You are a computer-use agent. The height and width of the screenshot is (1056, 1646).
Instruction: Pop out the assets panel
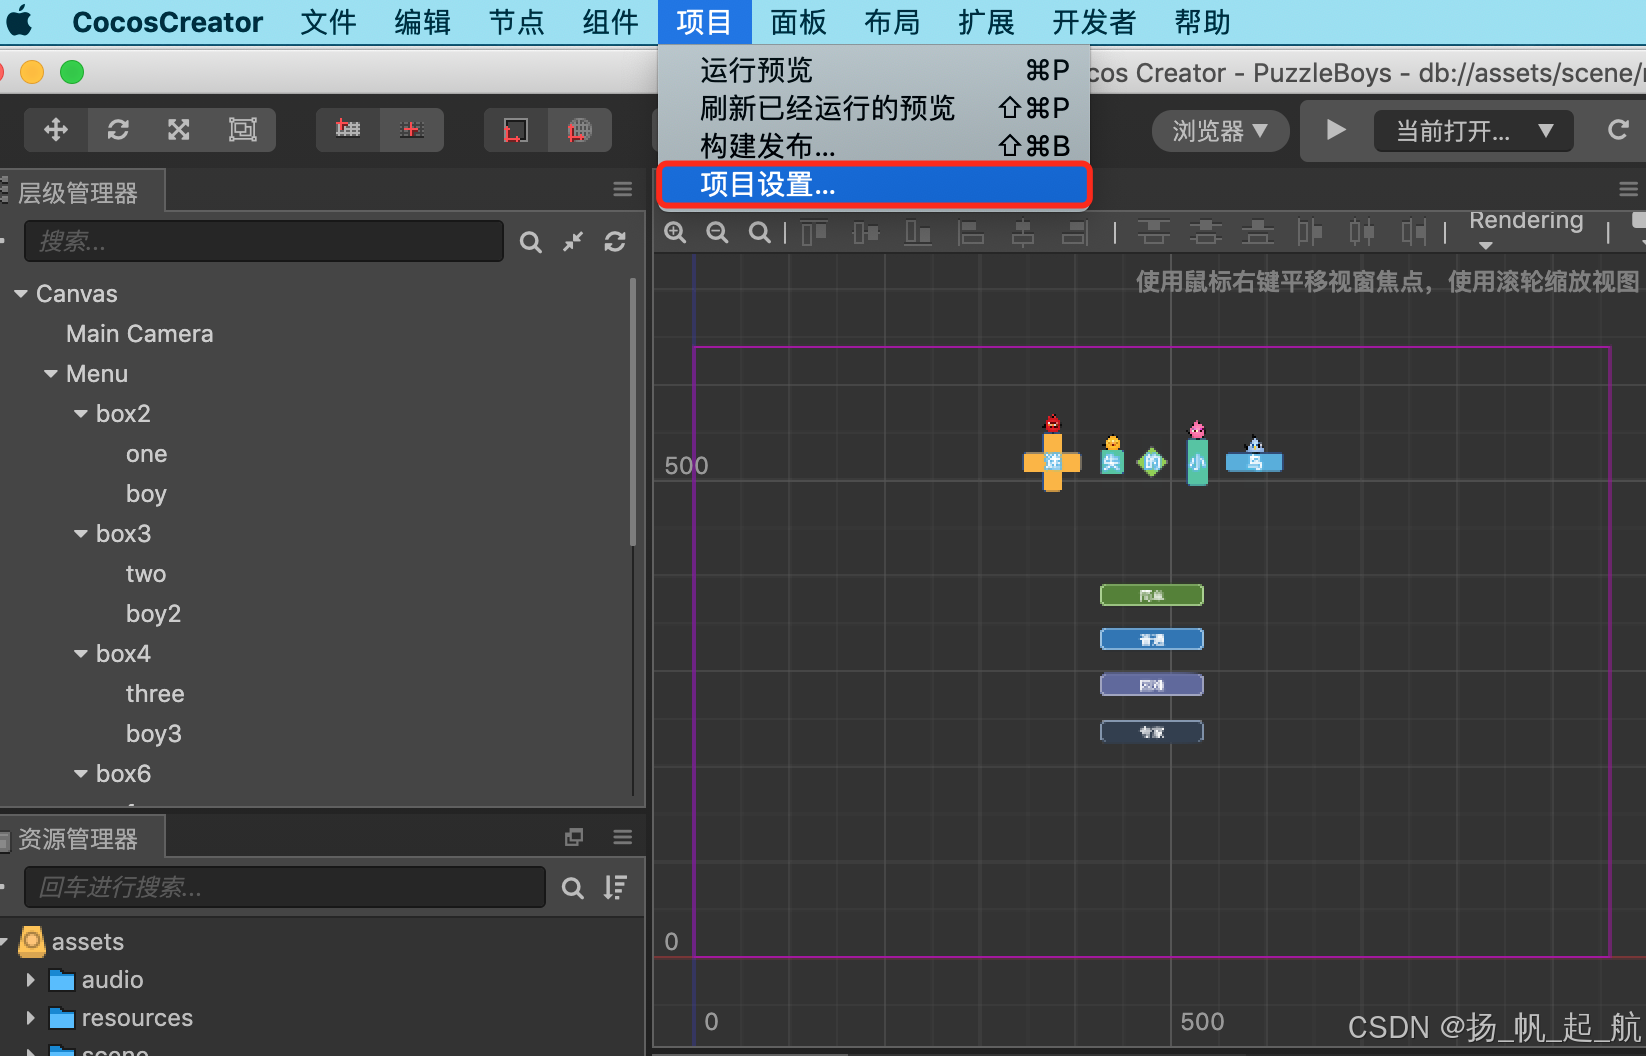coord(574,837)
